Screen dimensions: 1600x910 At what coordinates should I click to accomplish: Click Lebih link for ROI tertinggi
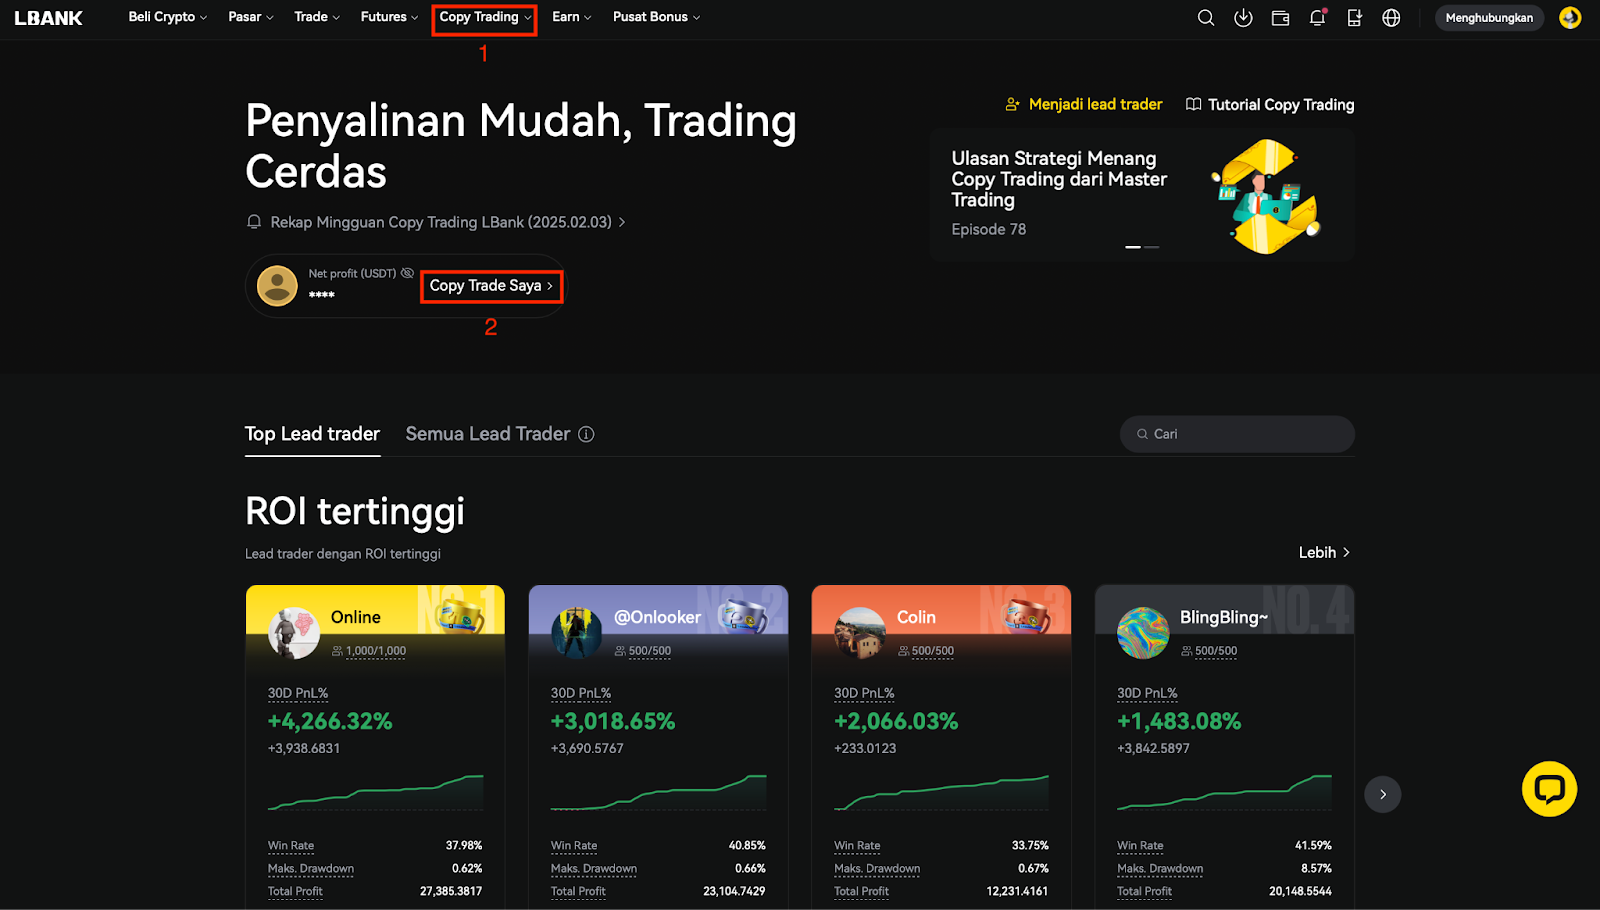pos(1324,552)
